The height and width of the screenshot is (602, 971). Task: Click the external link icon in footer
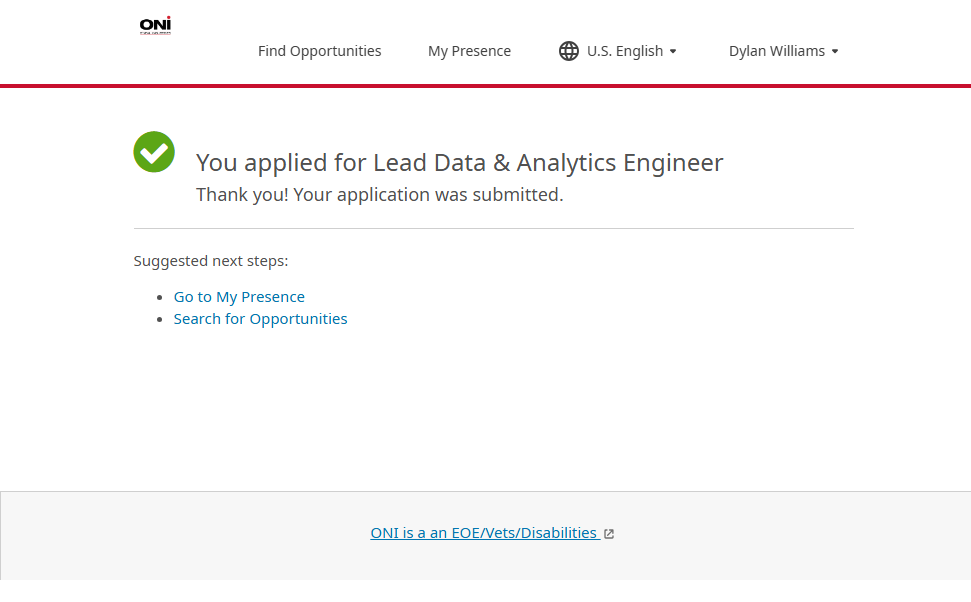(x=609, y=534)
